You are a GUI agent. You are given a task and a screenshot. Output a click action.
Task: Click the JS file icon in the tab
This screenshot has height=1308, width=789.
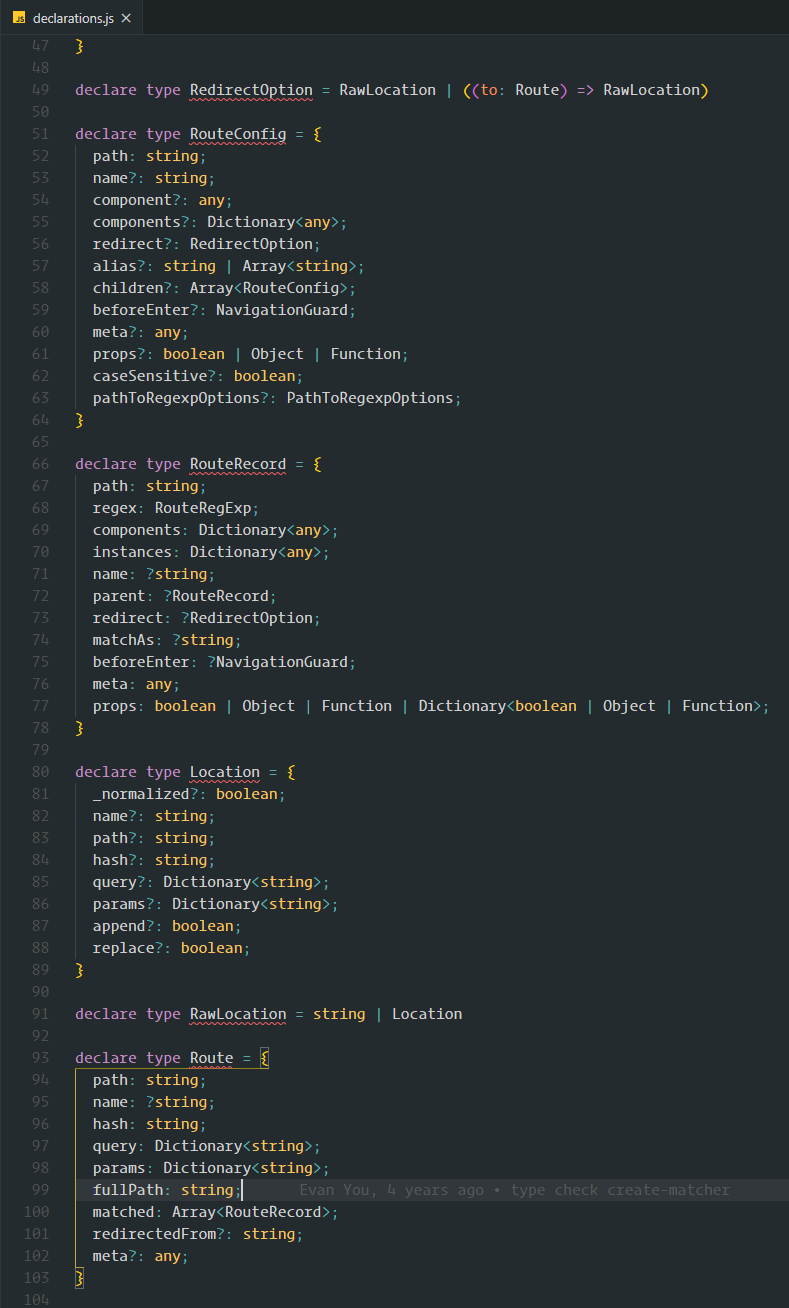click(x=19, y=18)
